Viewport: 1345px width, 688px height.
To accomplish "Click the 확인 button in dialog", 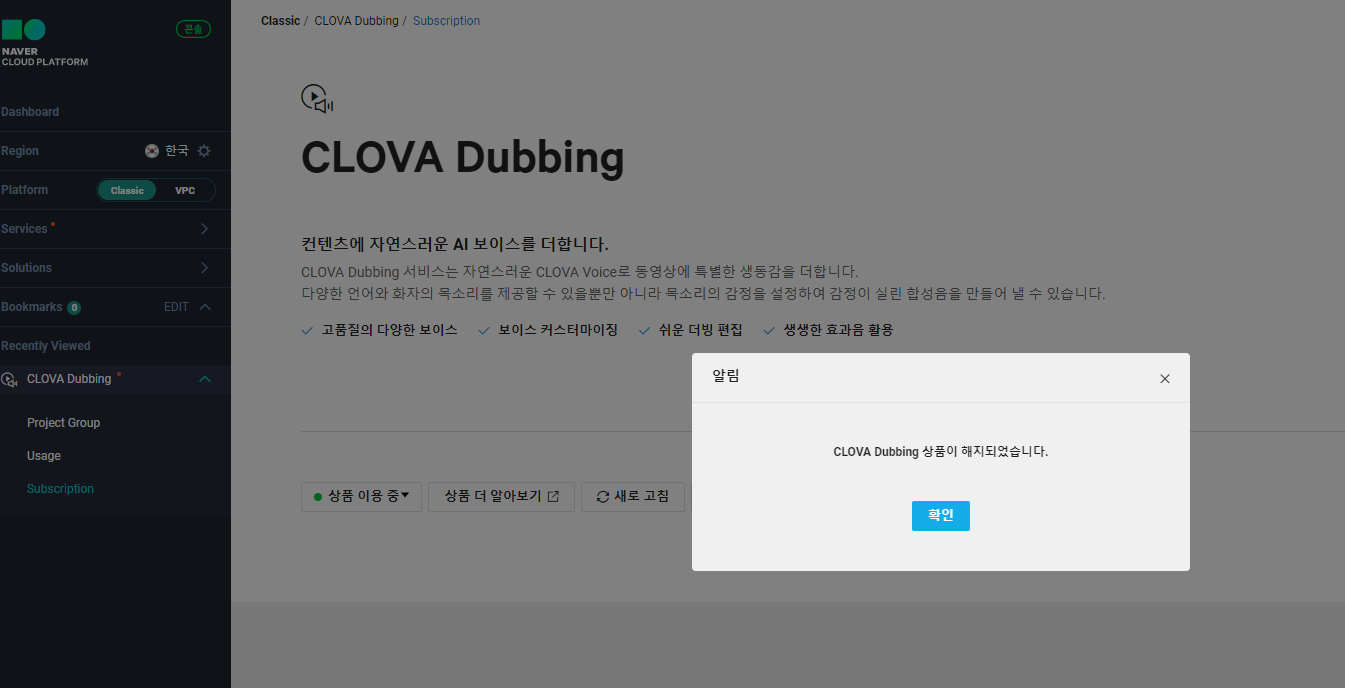I will click(941, 516).
